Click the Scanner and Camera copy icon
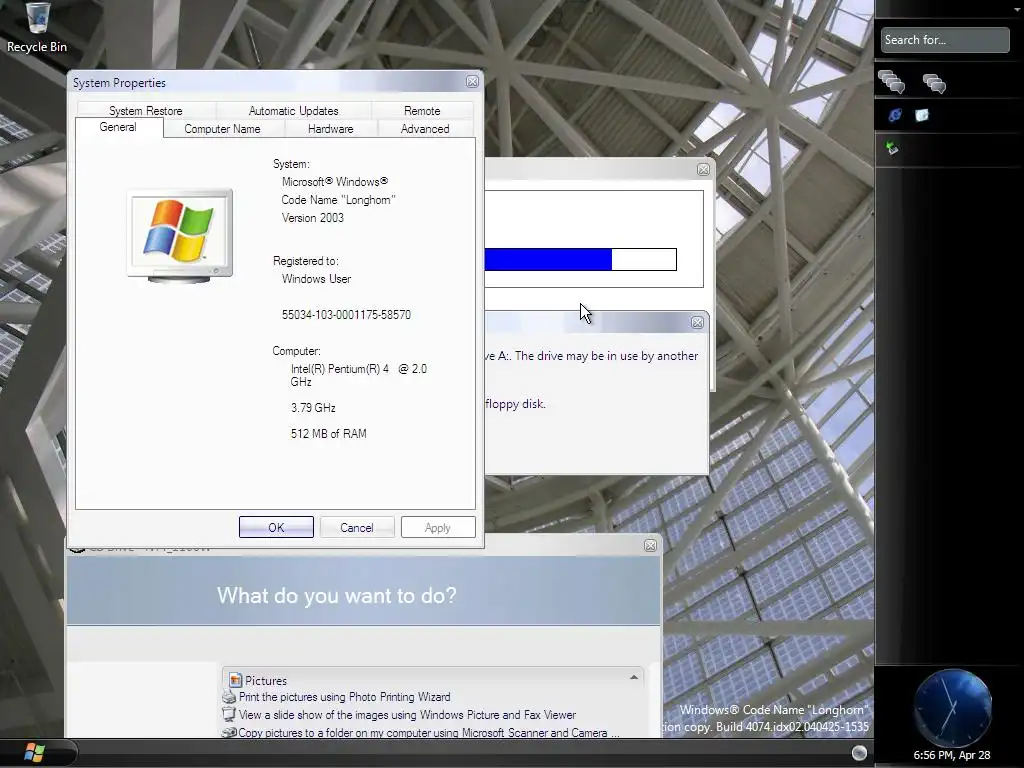1024x768 pixels. click(229, 732)
